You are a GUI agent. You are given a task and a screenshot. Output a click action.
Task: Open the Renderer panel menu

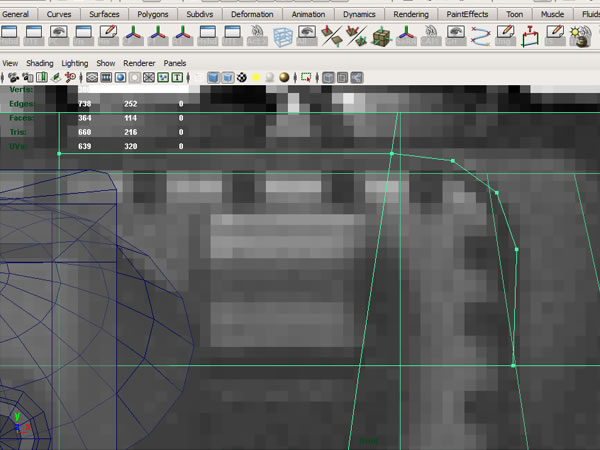(x=139, y=62)
